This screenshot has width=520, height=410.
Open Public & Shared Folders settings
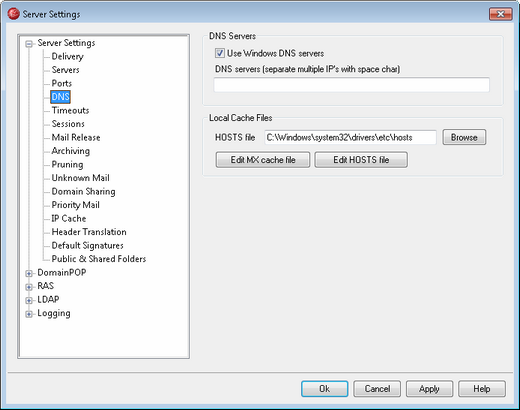(99, 259)
